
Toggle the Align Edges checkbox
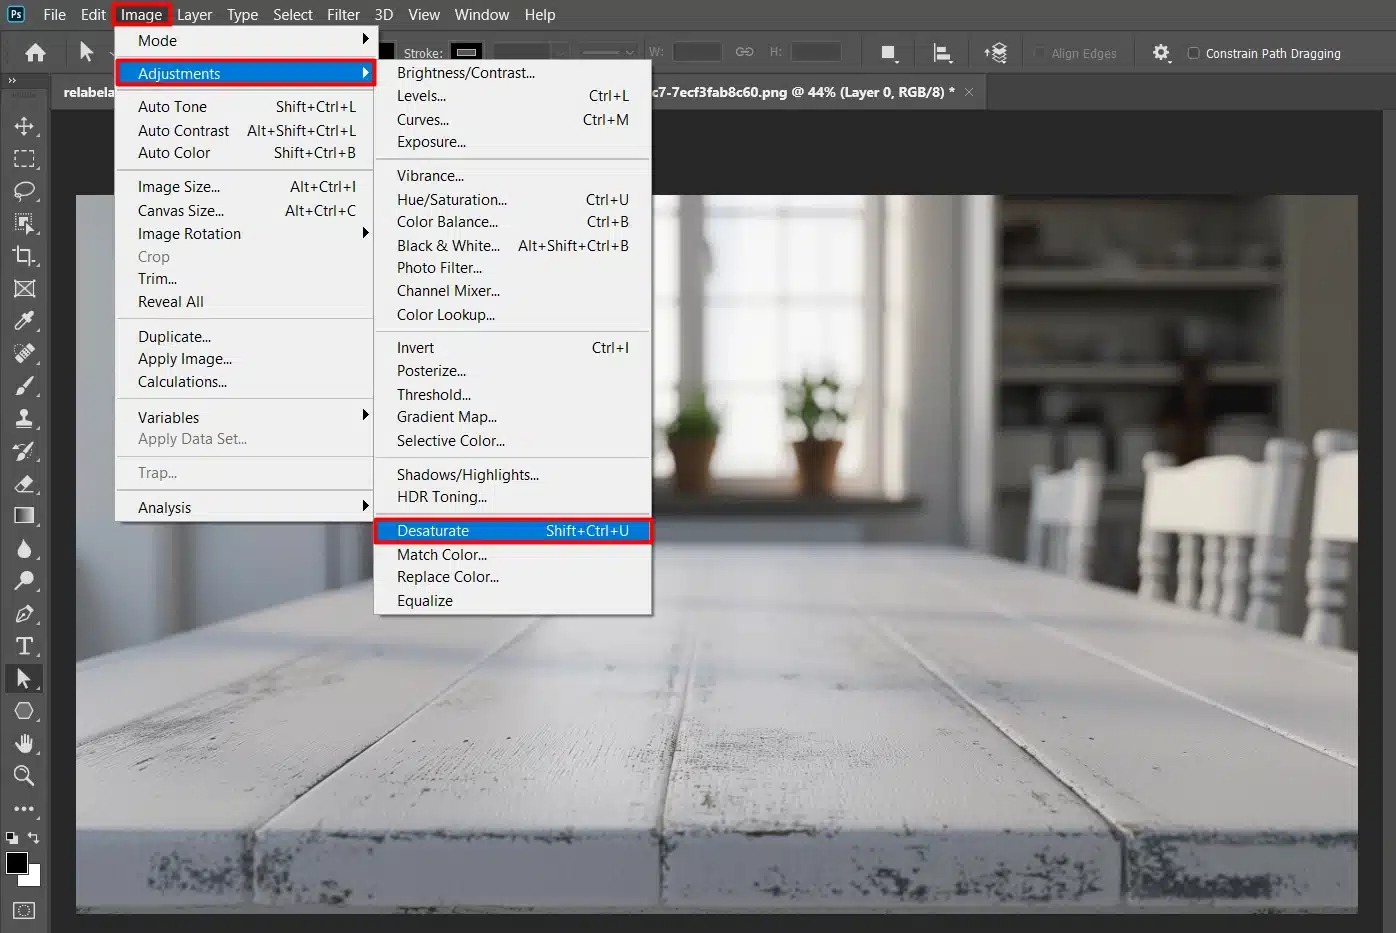tap(1039, 53)
